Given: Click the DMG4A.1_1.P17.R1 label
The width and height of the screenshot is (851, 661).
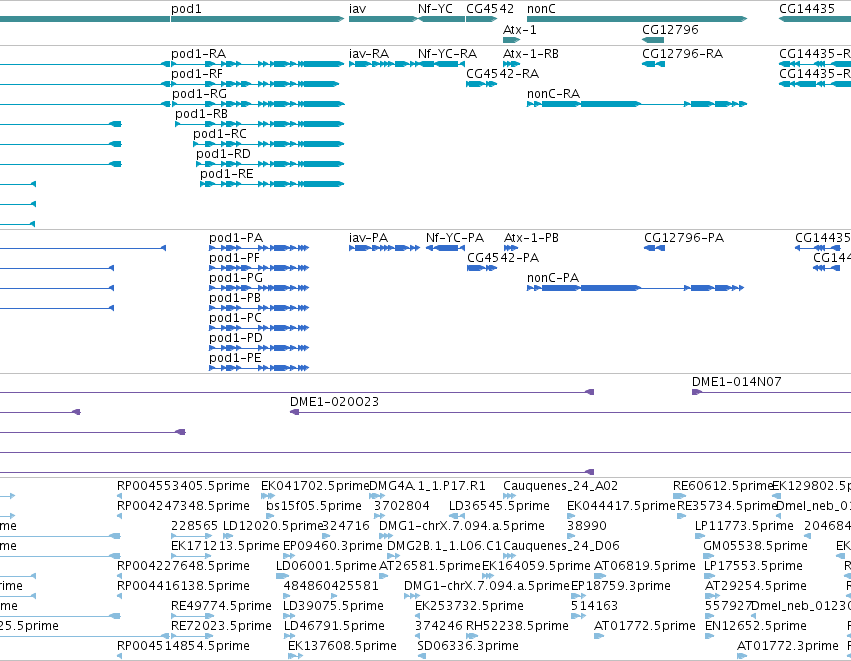Looking at the screenshot, I should tap(427, 486).
